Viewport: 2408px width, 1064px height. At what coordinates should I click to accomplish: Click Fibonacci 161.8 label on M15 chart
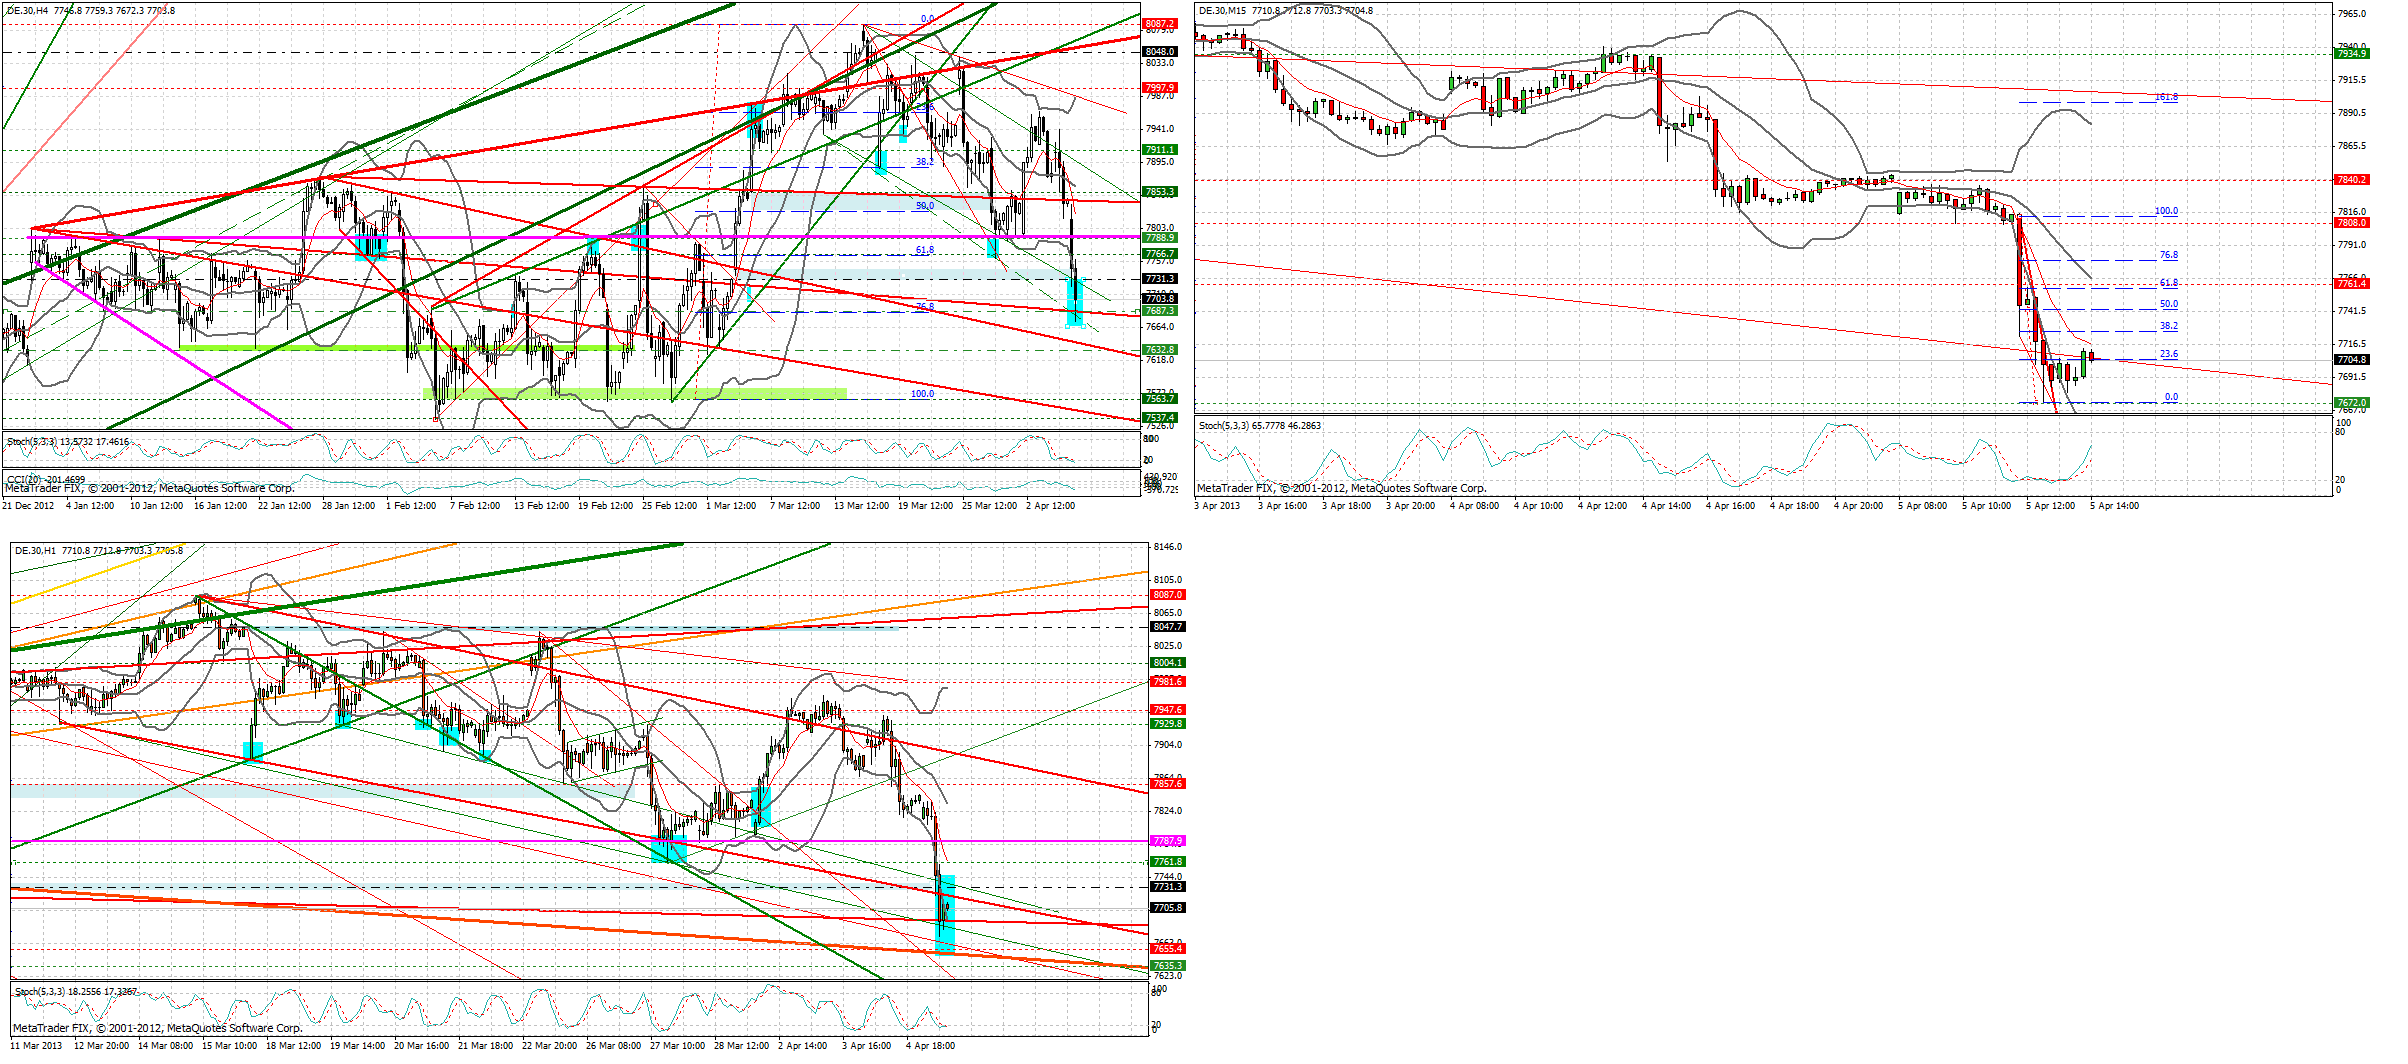(2166, 97)
